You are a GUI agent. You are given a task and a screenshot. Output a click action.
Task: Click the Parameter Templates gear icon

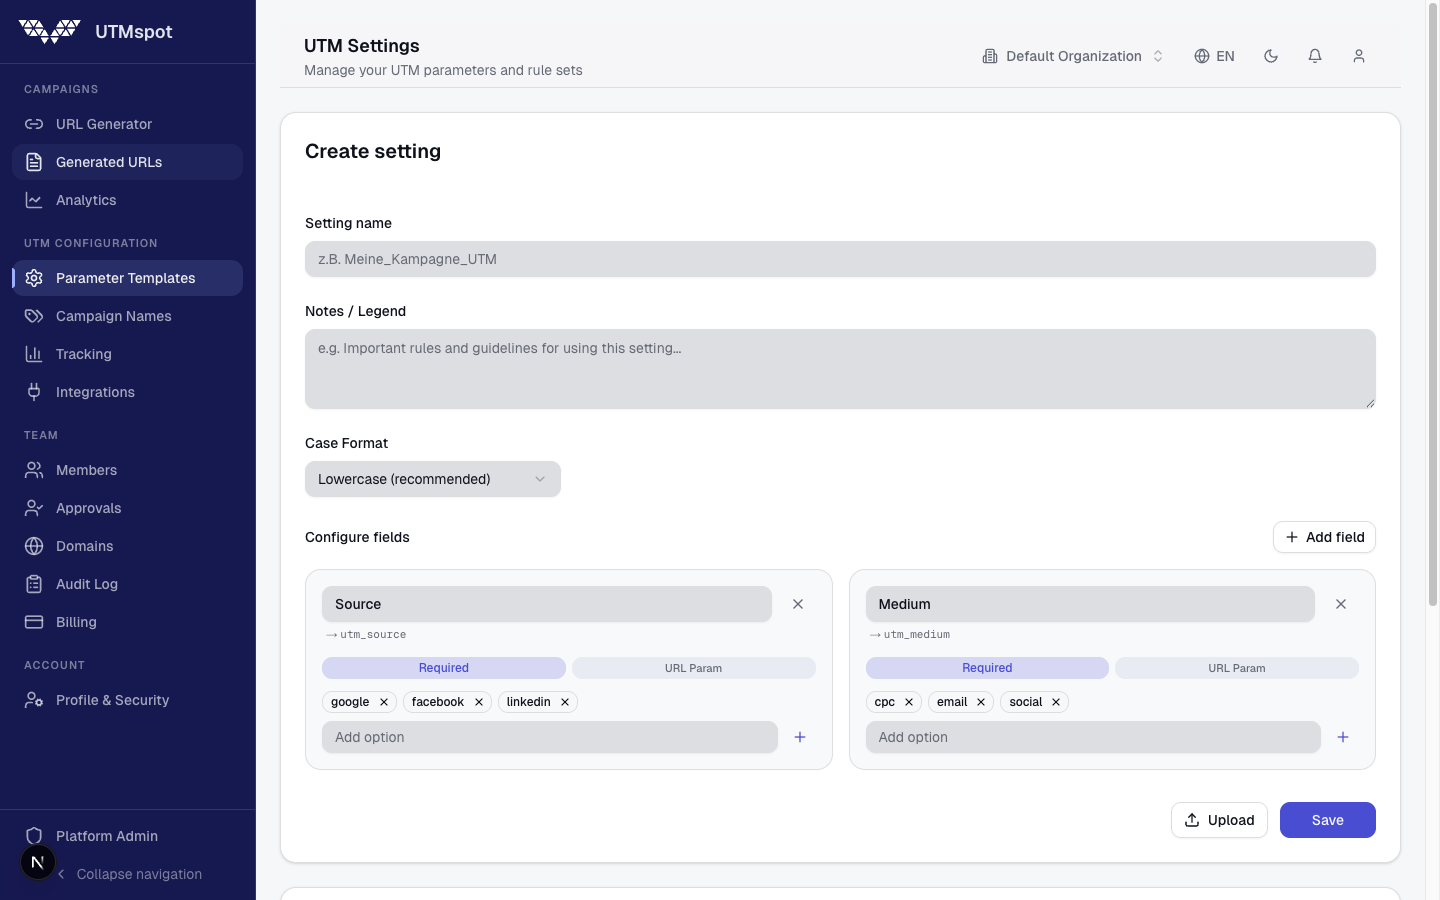tap(33, 277)
